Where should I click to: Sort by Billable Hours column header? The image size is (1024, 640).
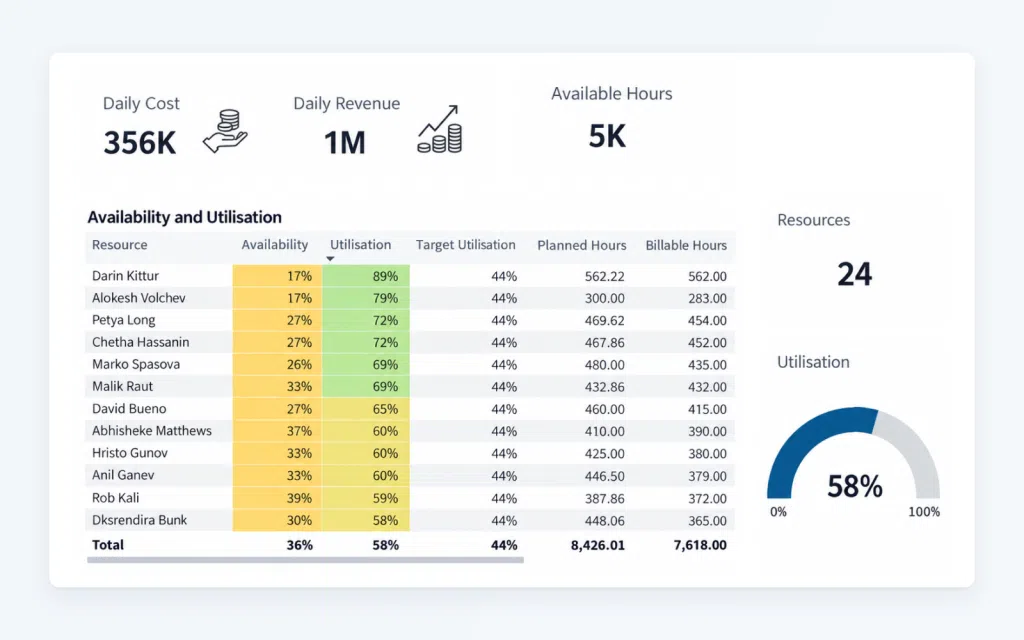point(686,246)
